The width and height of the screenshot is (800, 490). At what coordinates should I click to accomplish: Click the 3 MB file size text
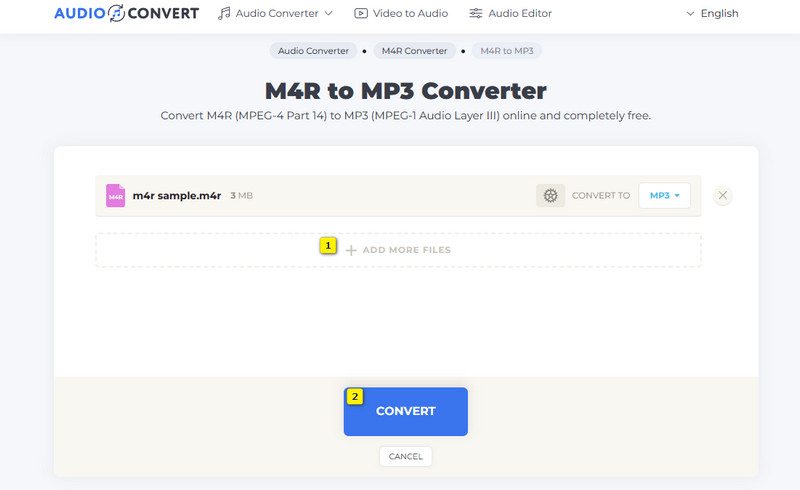coord(241,195)
